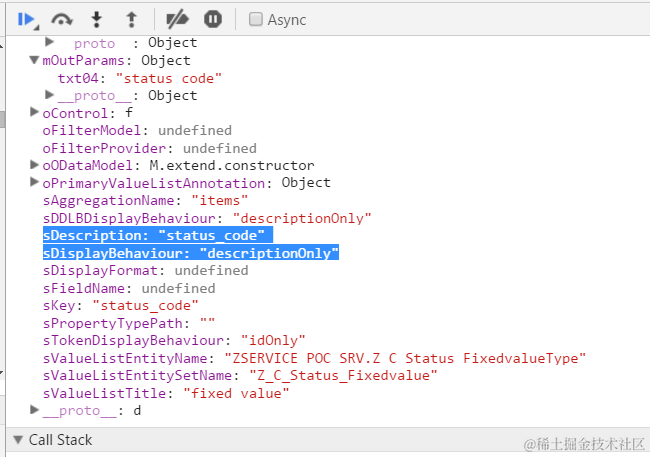Step into next function call
Viewport: 650px width, 457px height.
97,19
